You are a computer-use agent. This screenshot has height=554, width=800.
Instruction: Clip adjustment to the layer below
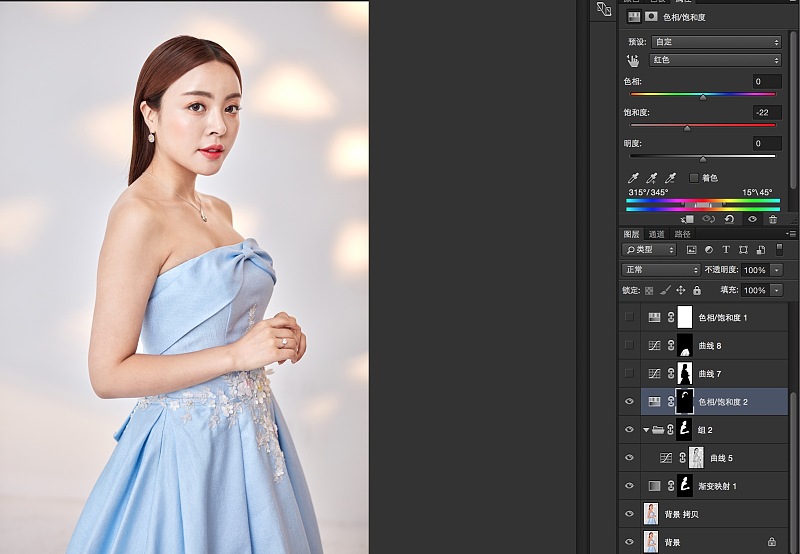[x=687, y=219]
